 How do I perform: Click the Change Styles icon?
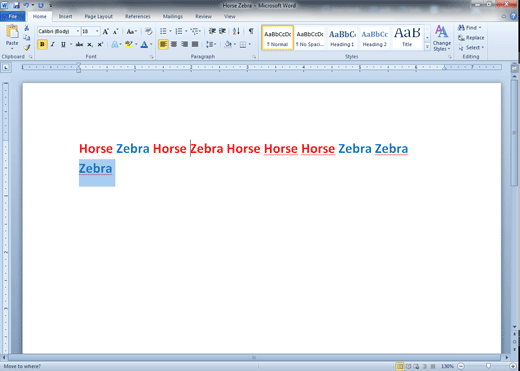coord(442,38)
